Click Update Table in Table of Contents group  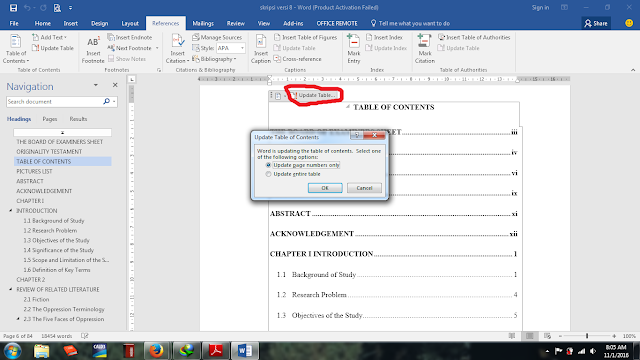pos(53,48)
